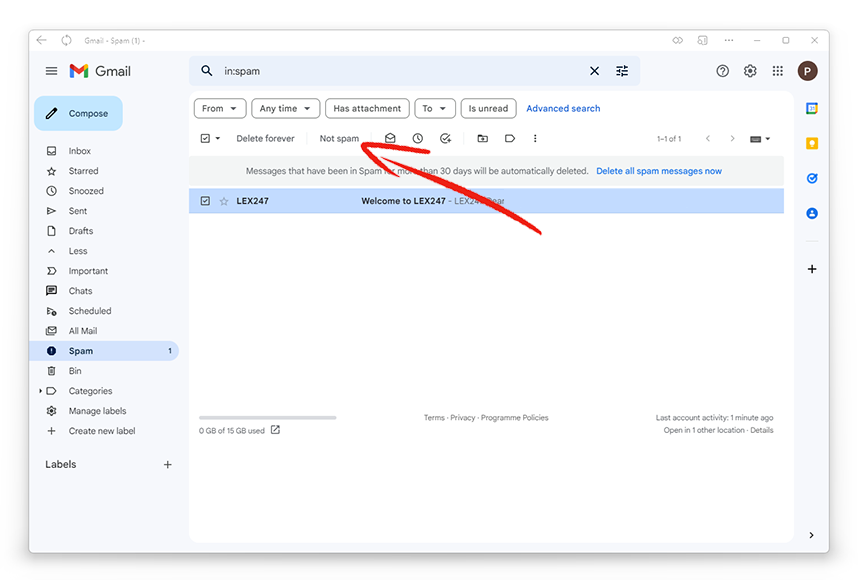860x580 pixels.
Task: Expand the From filter dropdown
Action: point(220,109)
